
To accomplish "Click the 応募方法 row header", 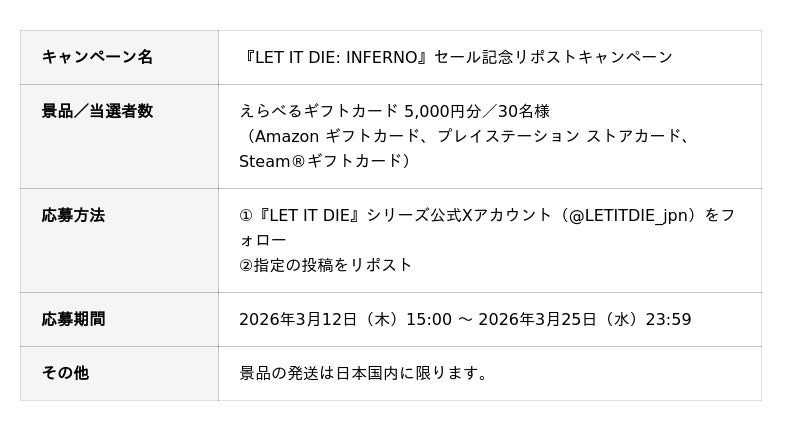I will [73, 215].
